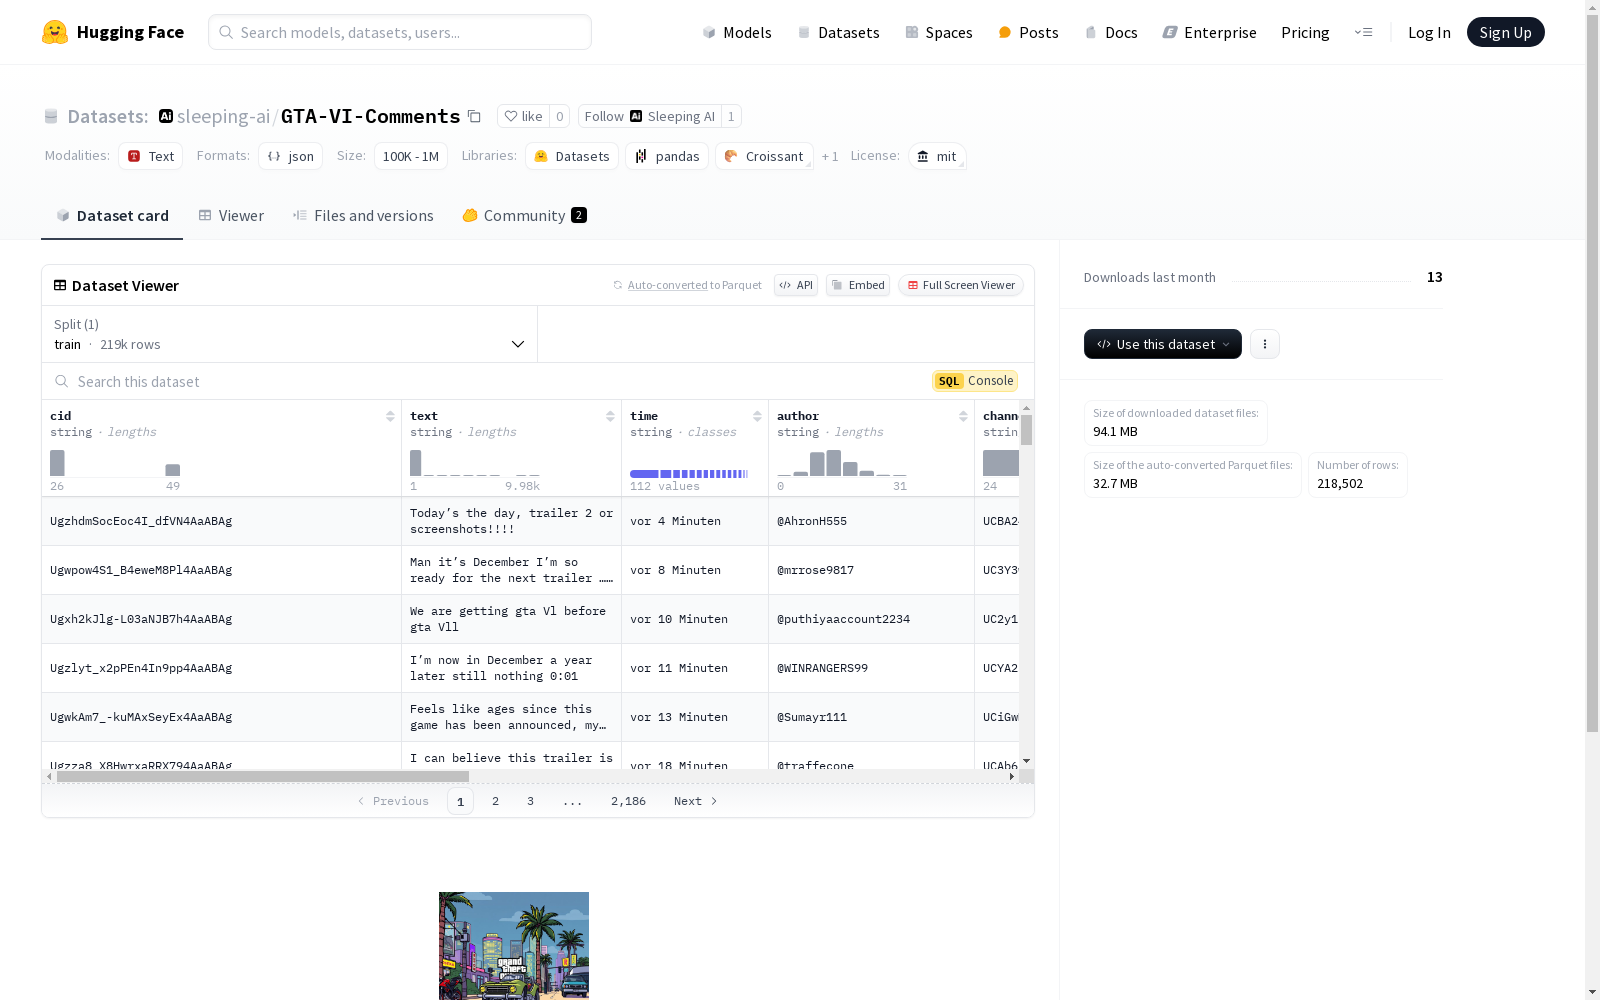
Task: Click the time classes distribution bar
Action: 689,474
